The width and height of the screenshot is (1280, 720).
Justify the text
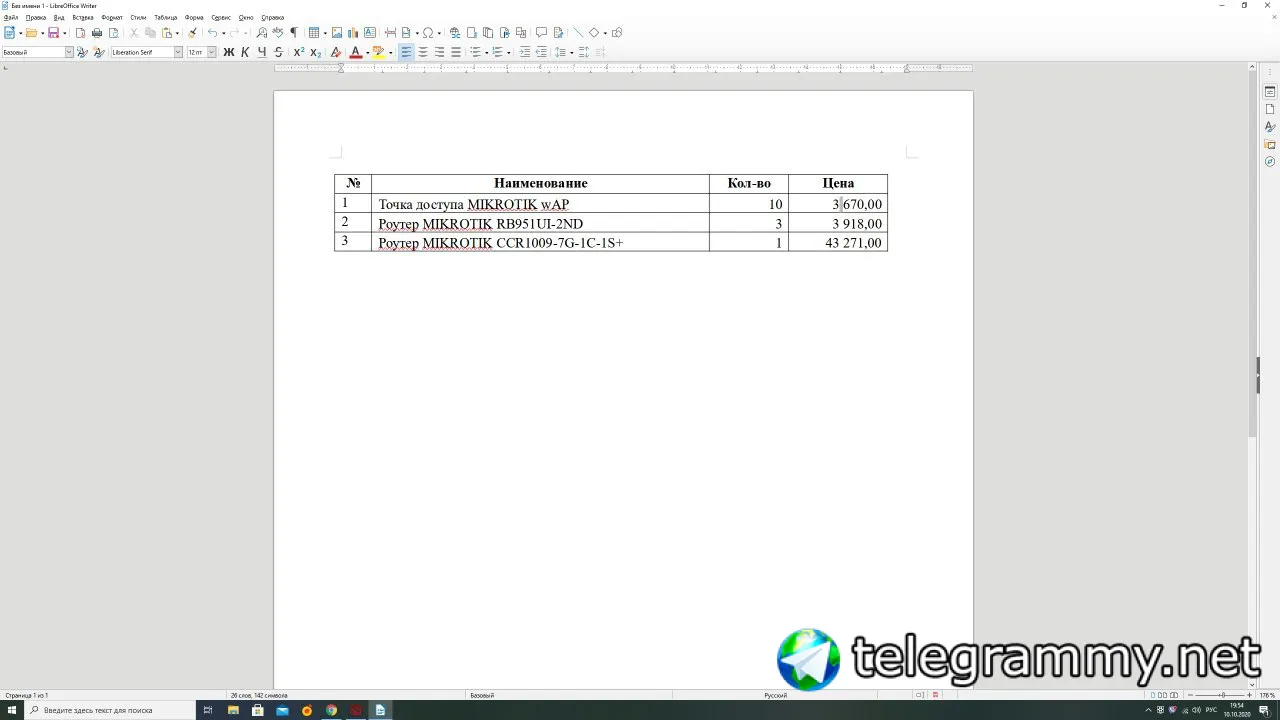tap(456, 52)
